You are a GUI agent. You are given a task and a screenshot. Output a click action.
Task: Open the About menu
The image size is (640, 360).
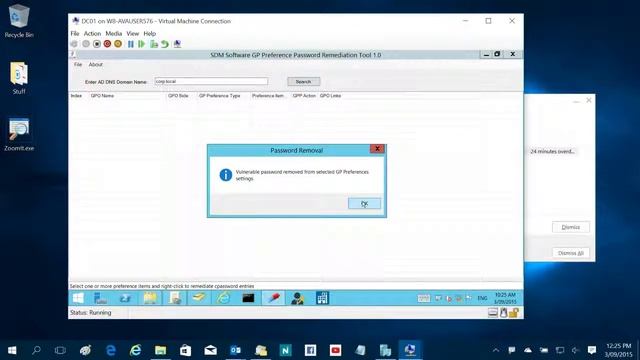click(x=96, y=64)
